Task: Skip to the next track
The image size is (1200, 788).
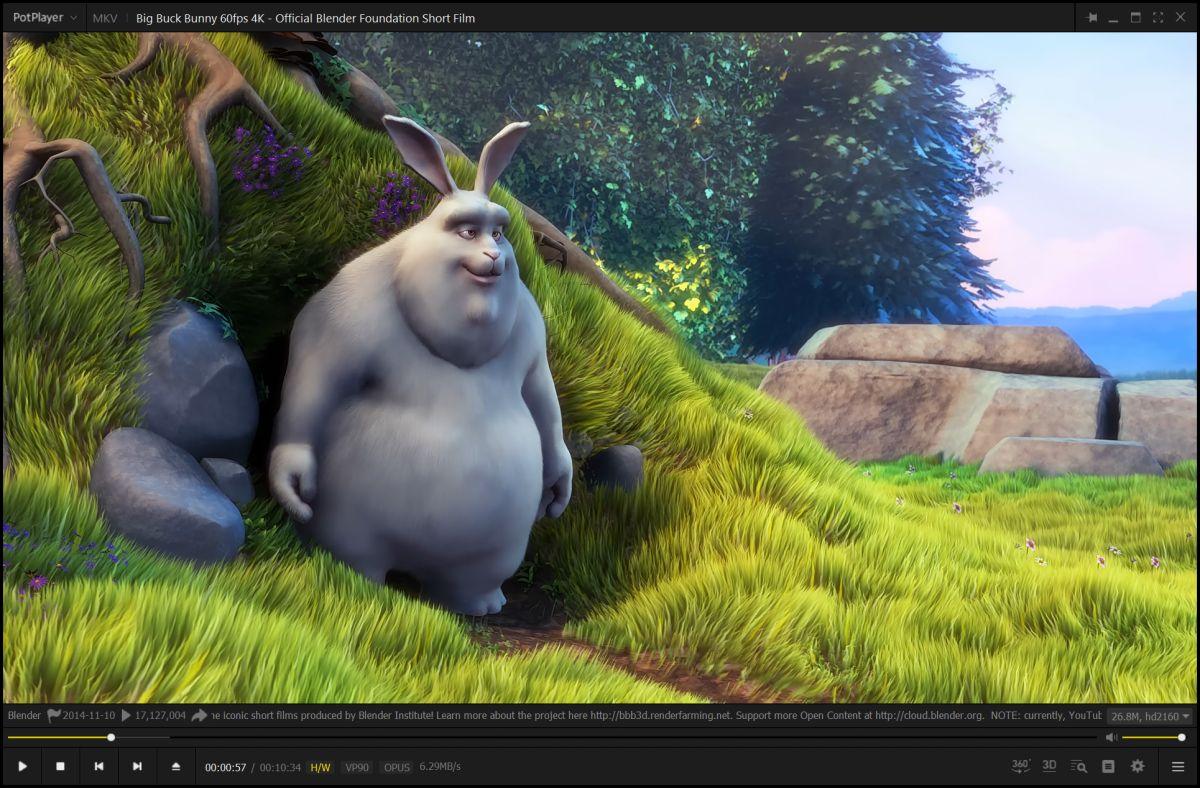Action: coord(137,767)
